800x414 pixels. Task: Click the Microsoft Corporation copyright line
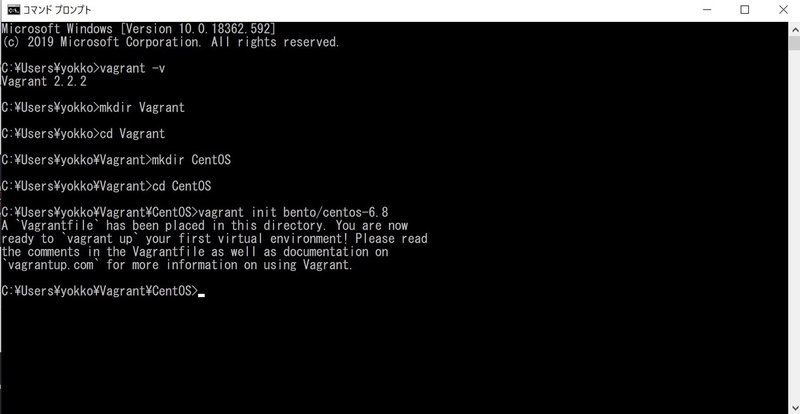click(x=170, y=42)
